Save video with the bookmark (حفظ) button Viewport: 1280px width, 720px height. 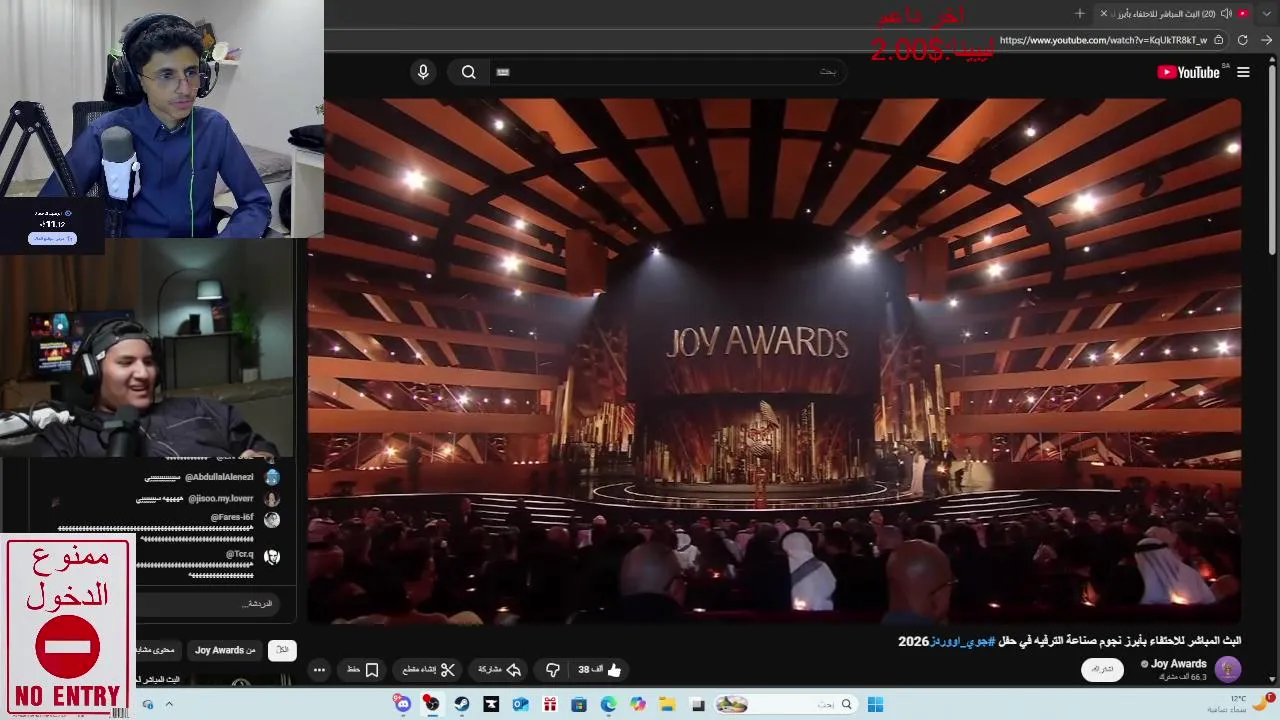point(363,670)
